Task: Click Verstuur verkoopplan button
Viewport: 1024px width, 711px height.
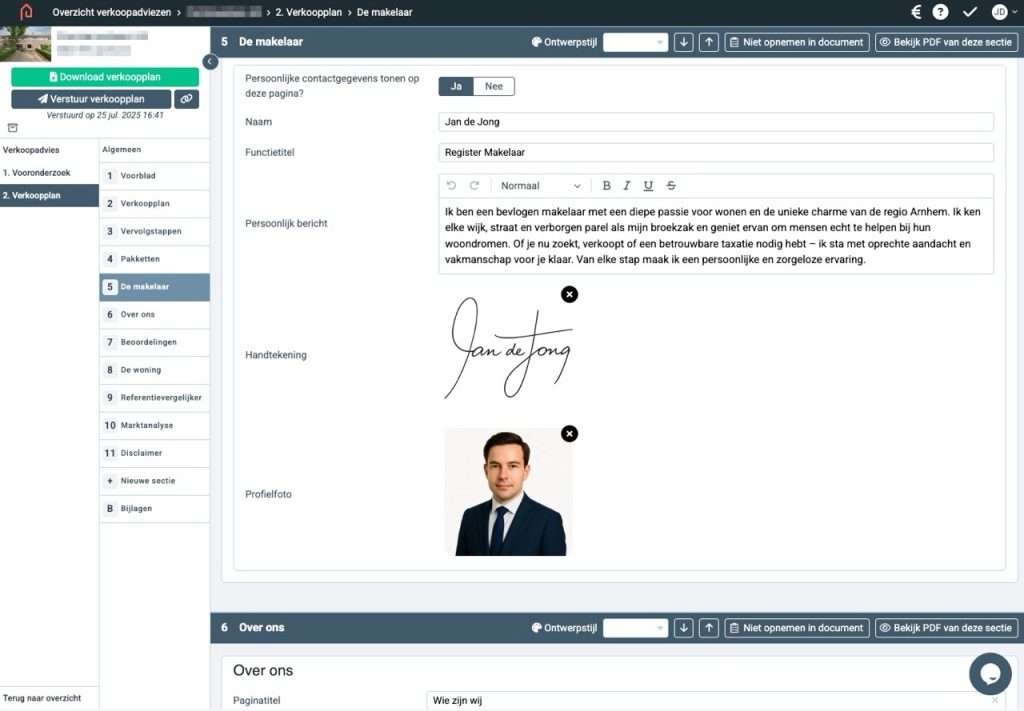Action: click(x=91, y=99)
